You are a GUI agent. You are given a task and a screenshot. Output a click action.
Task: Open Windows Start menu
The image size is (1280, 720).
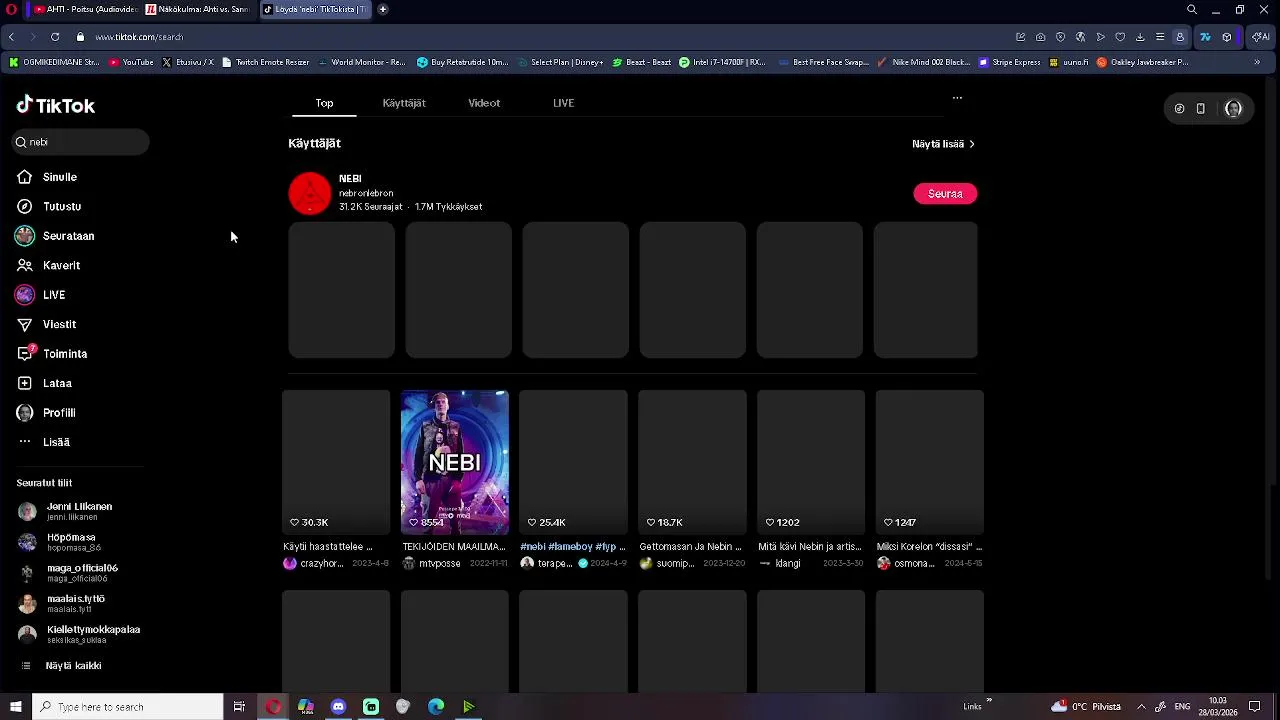pos(15,707)
